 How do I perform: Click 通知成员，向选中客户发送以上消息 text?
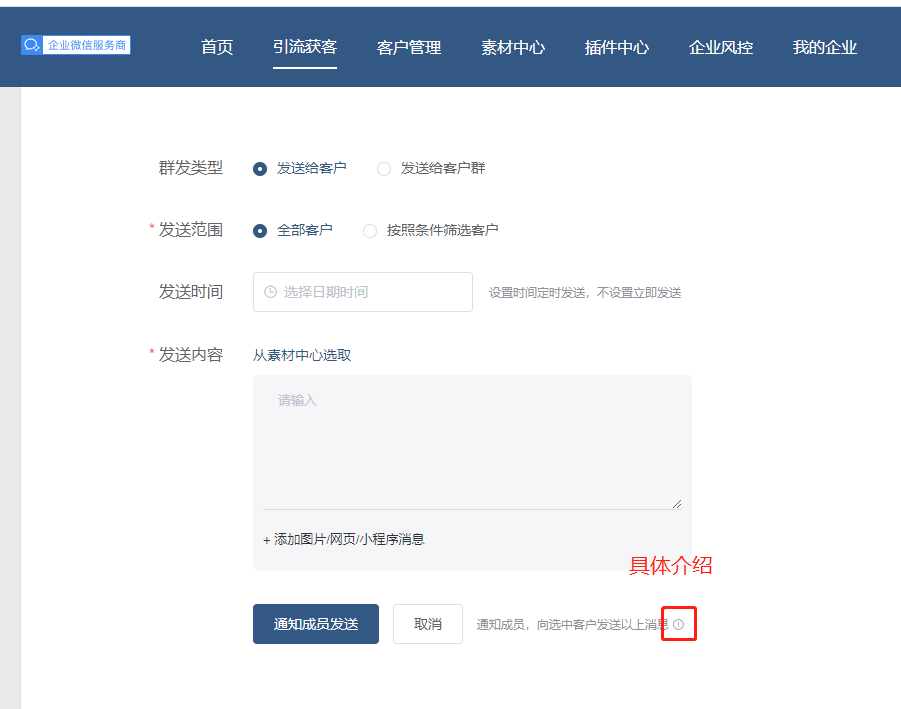pyautogui.click(x=572, y=625)
